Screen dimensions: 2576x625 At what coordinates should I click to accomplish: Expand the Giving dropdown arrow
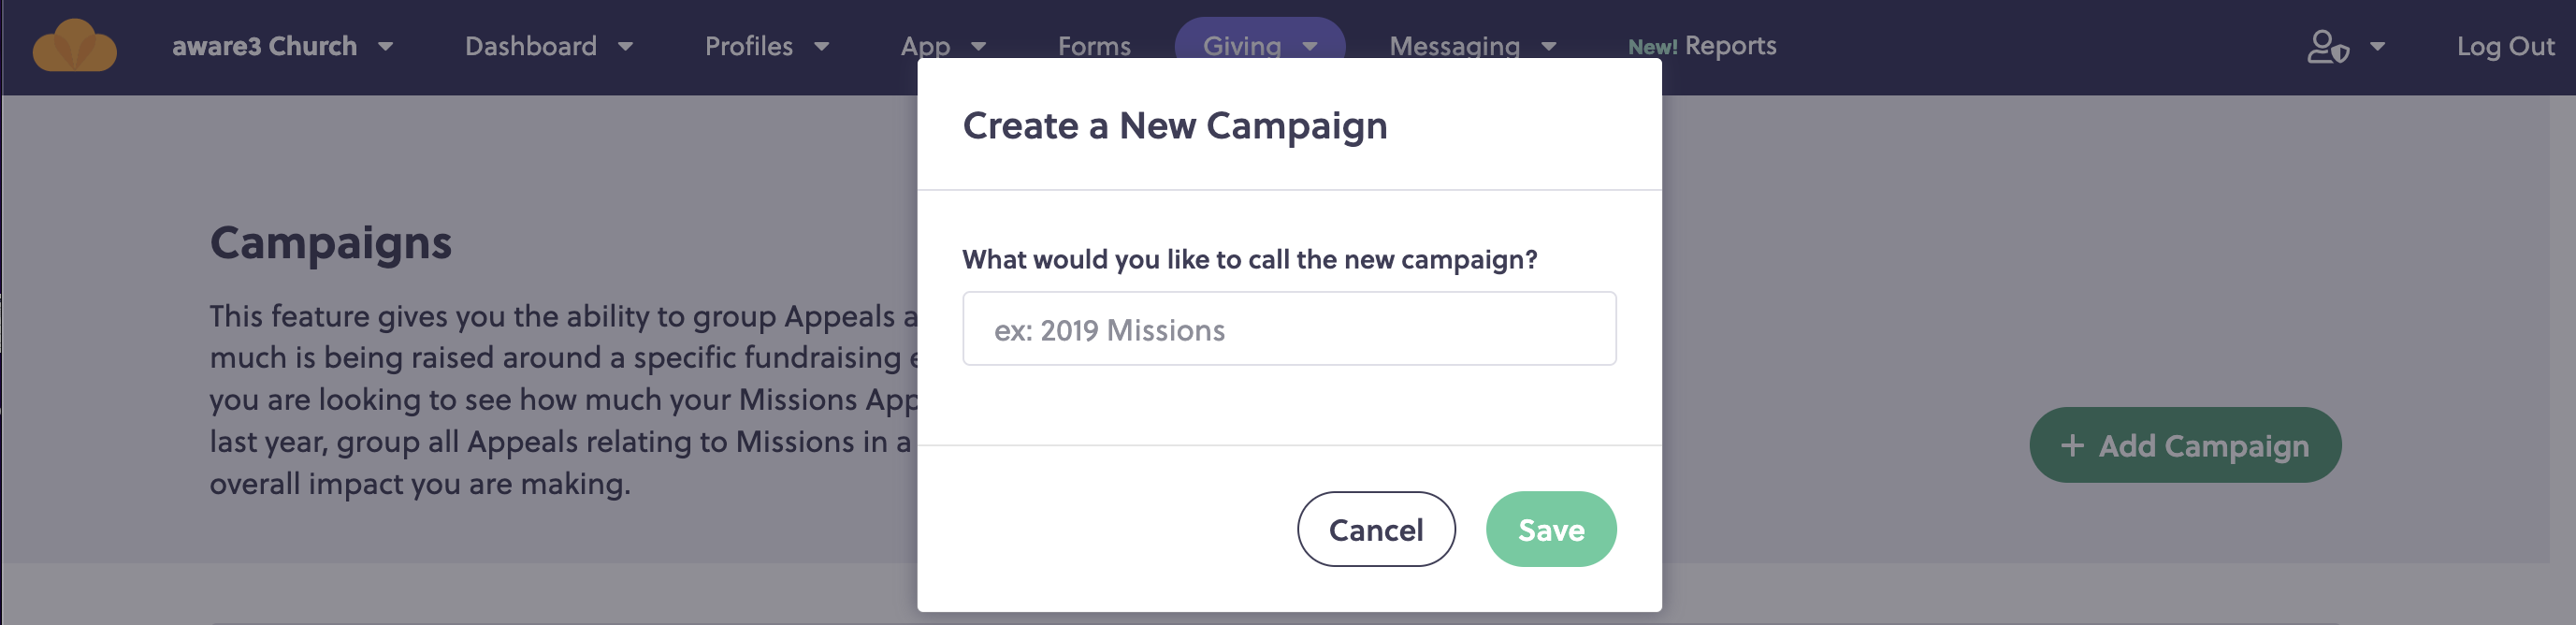[1309, 46]
